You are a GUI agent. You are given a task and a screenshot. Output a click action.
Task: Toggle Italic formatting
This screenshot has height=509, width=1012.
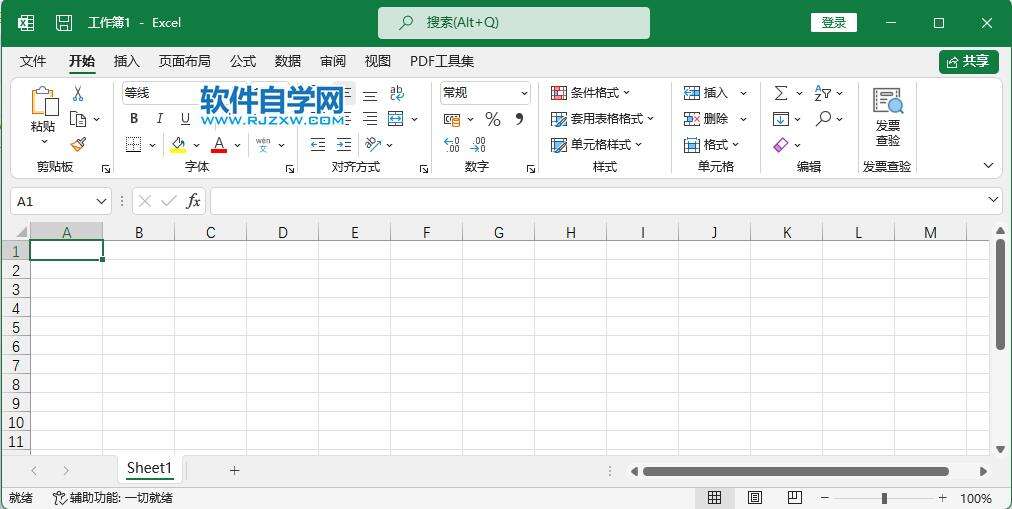coord(159,119)
